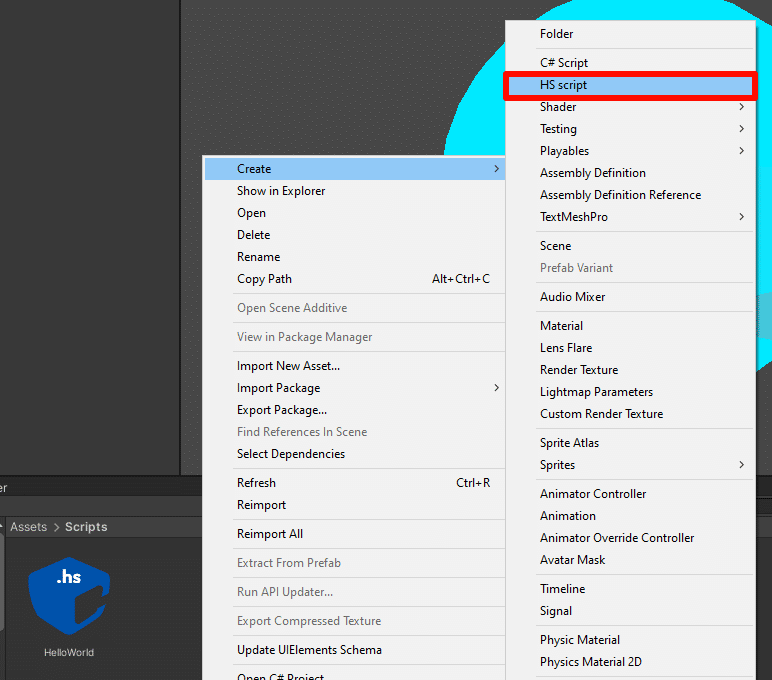Choose Reimport All
The image size is (772, 680).
[354, 534]
